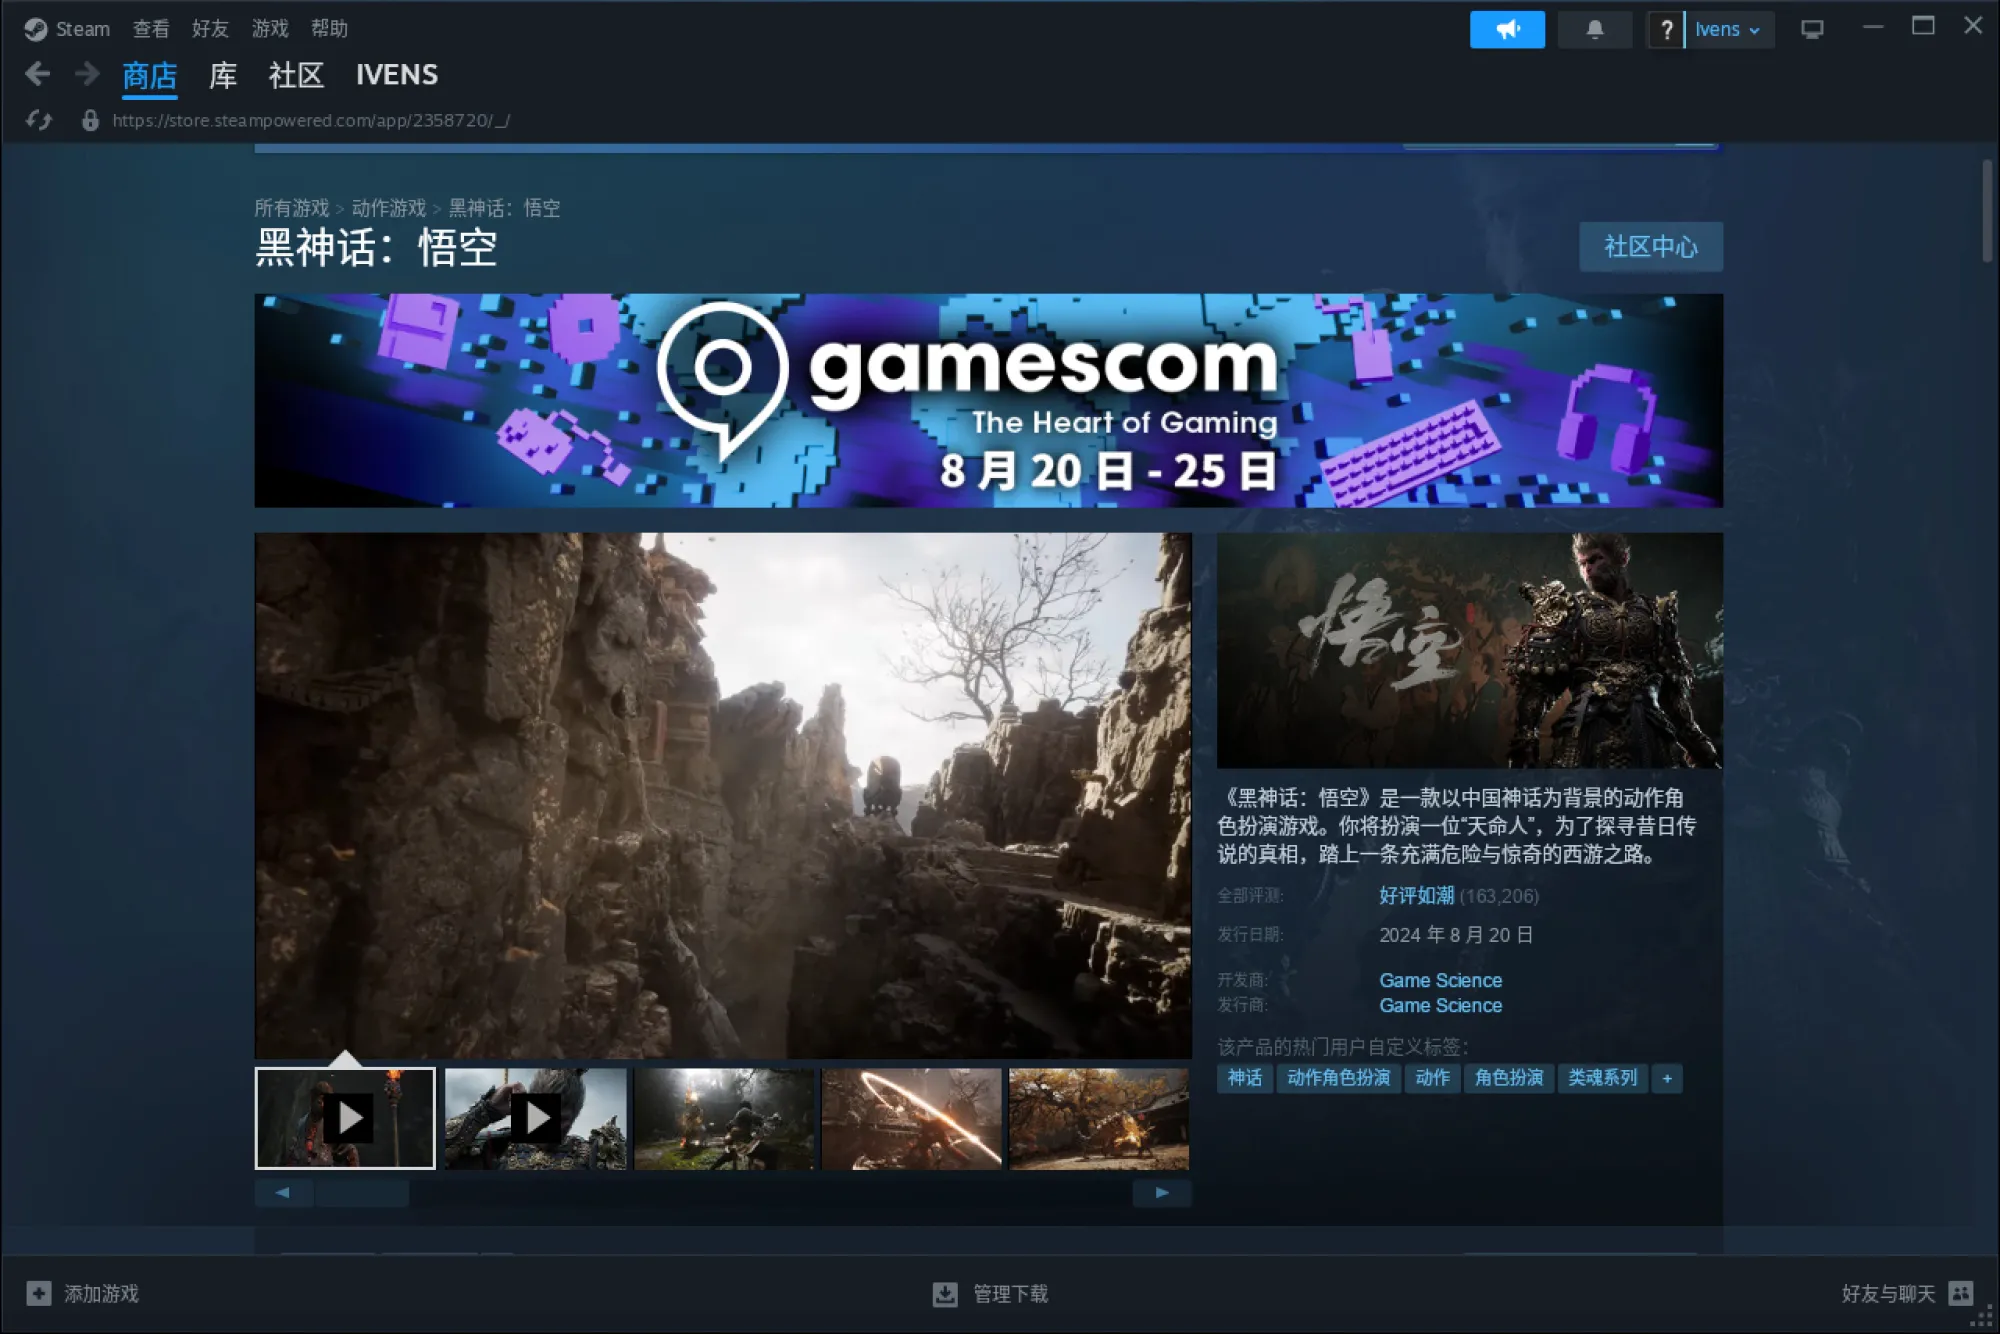
Task: Play the second video thumbnail
Action: [536, 1118]
